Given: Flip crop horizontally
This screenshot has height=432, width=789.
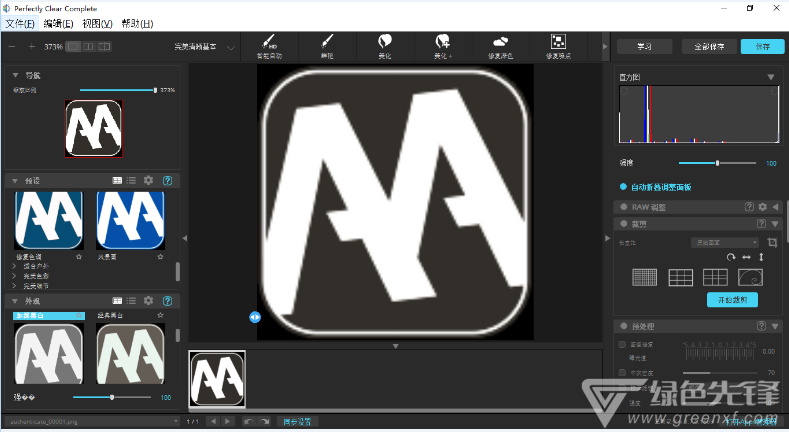Looking at the screenshot, I should tap(746, 257).
